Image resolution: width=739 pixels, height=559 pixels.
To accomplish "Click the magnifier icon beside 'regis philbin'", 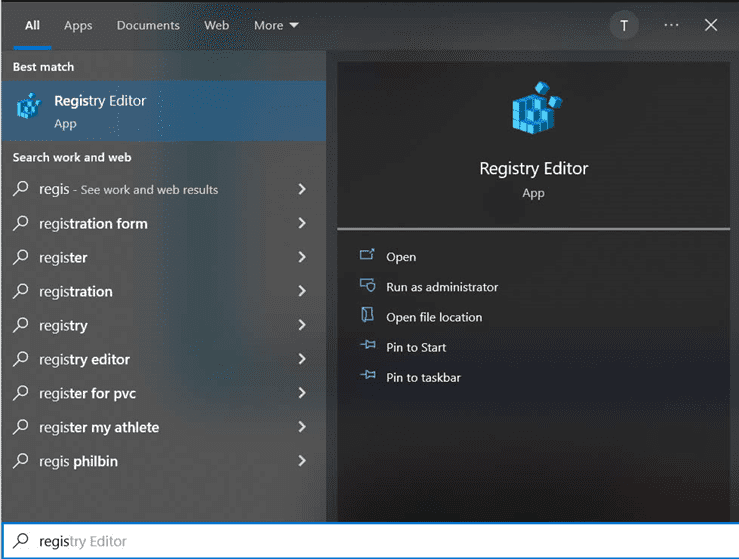I will tap(21, 460).
